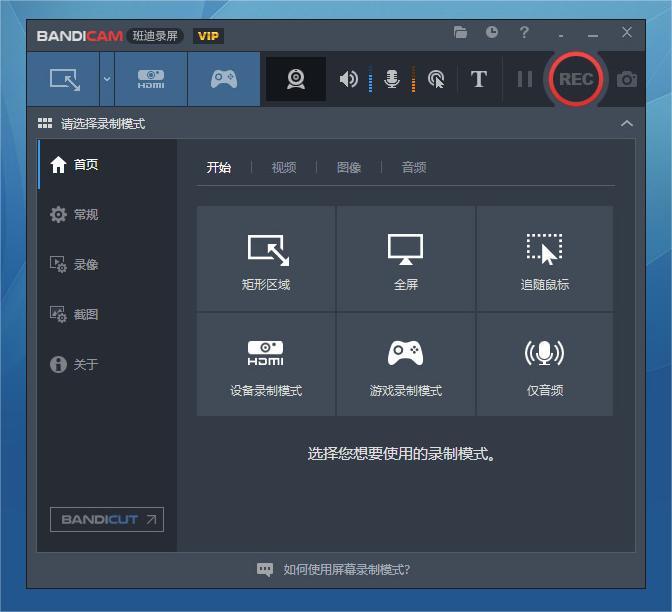
Task: Open the output folder icon
Action: point(460,33)
